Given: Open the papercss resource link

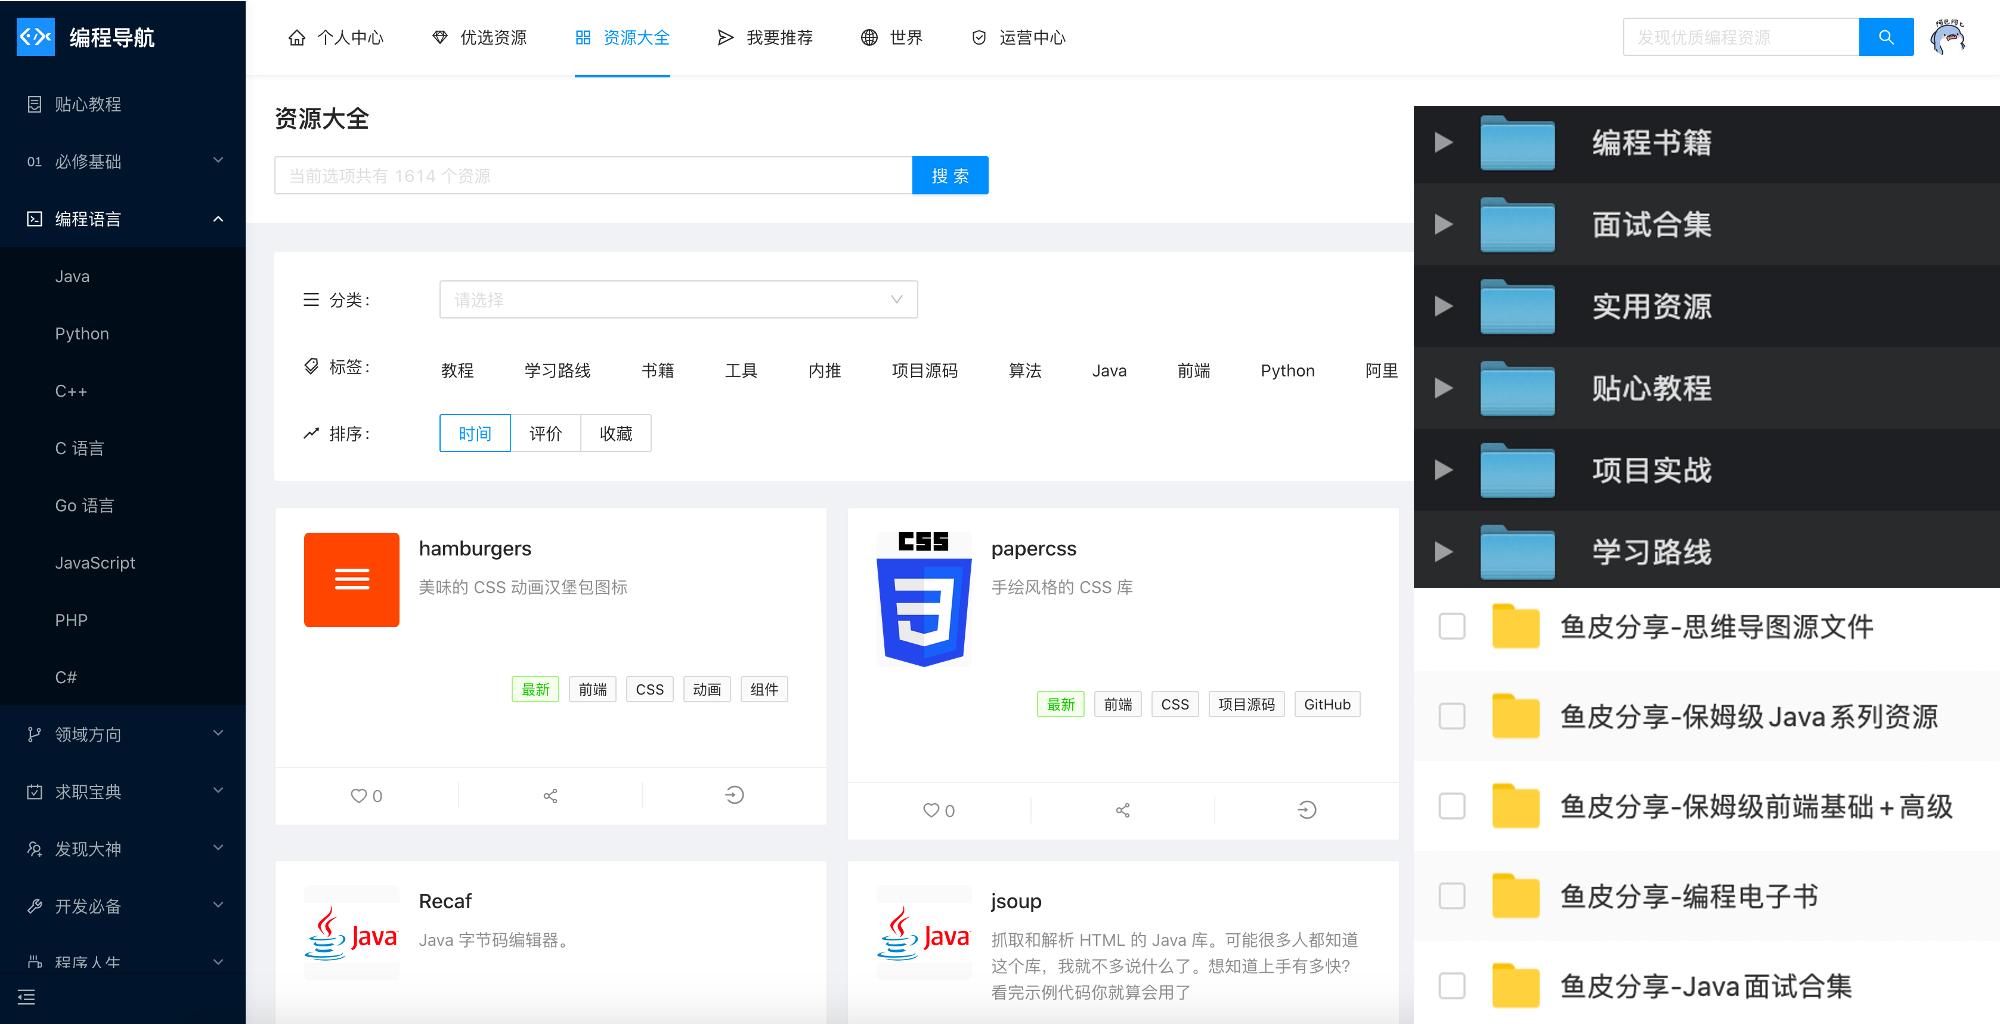Looking at the screenshot, I should click(1033, 548).
